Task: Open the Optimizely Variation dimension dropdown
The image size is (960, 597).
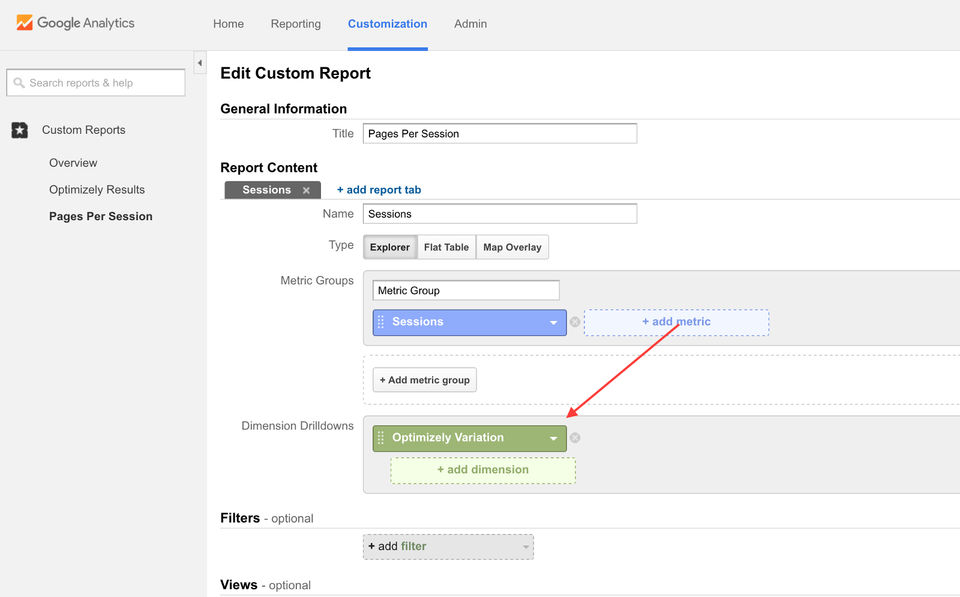Action: coord(553,438)
